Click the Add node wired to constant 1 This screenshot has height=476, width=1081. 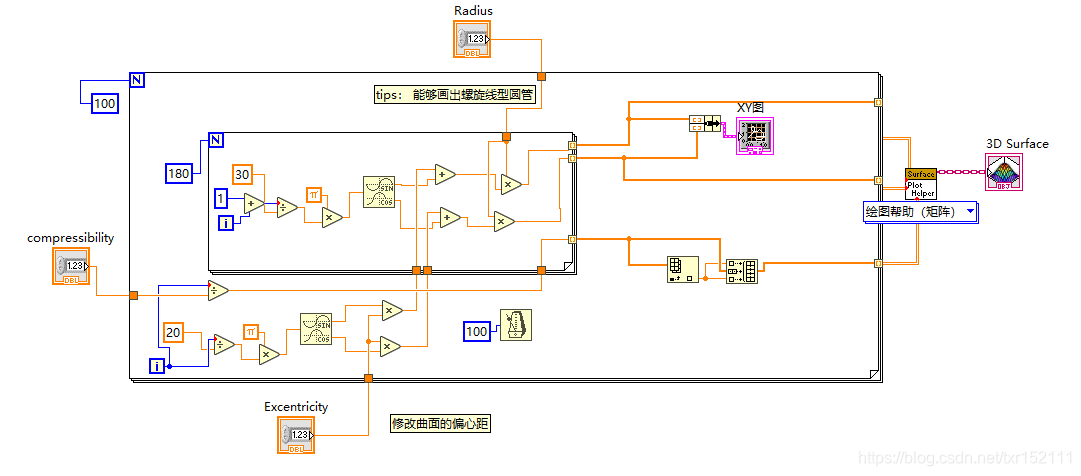(x=252, y=204)
